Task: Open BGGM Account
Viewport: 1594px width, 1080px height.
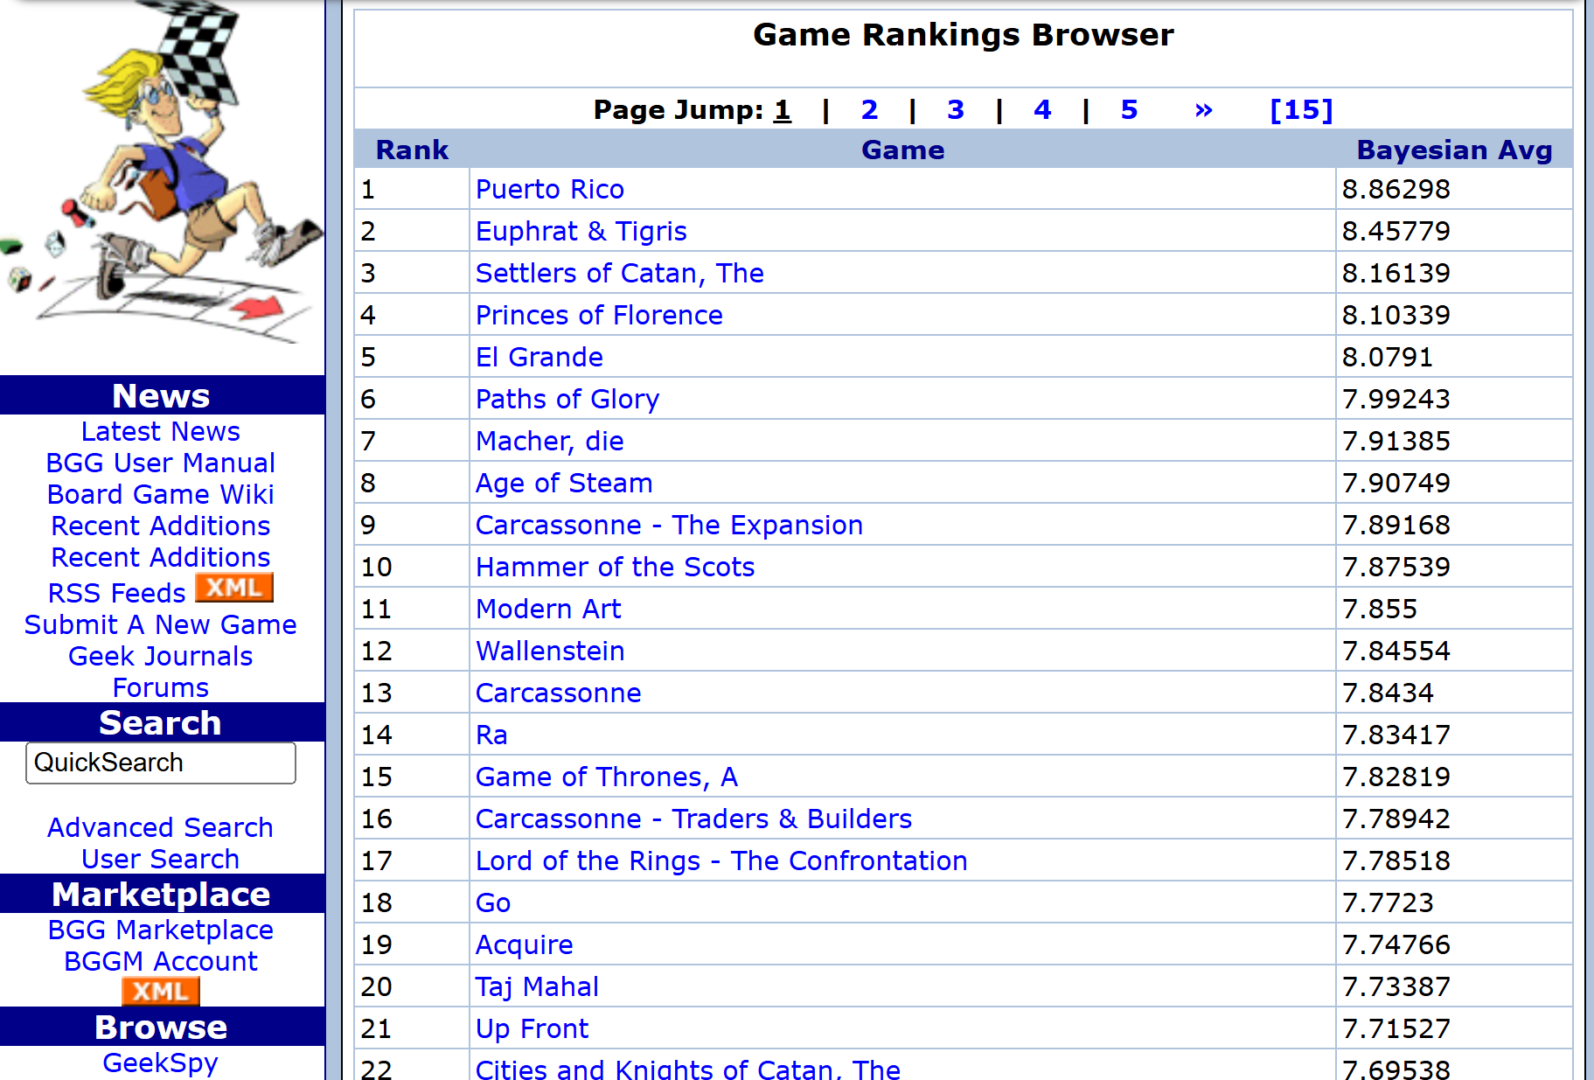Action: 161,961
